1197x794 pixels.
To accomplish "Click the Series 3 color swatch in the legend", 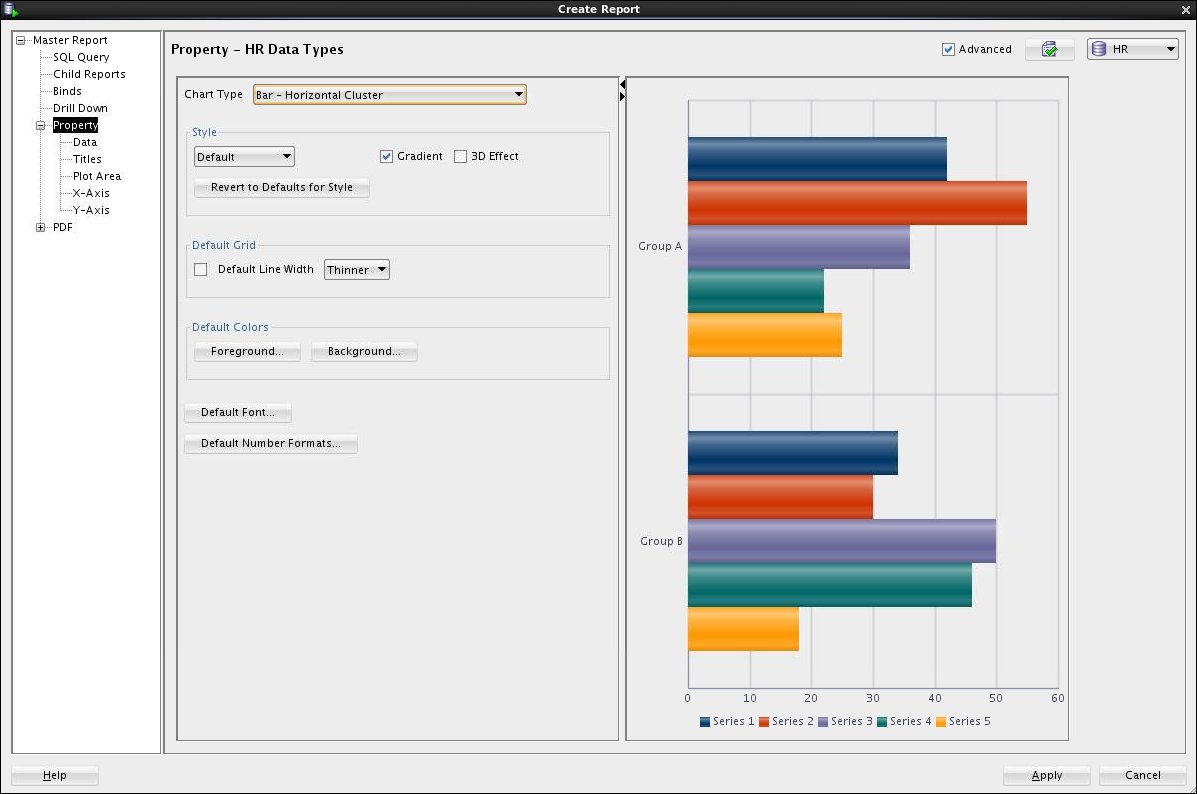I will pos(822,721).
